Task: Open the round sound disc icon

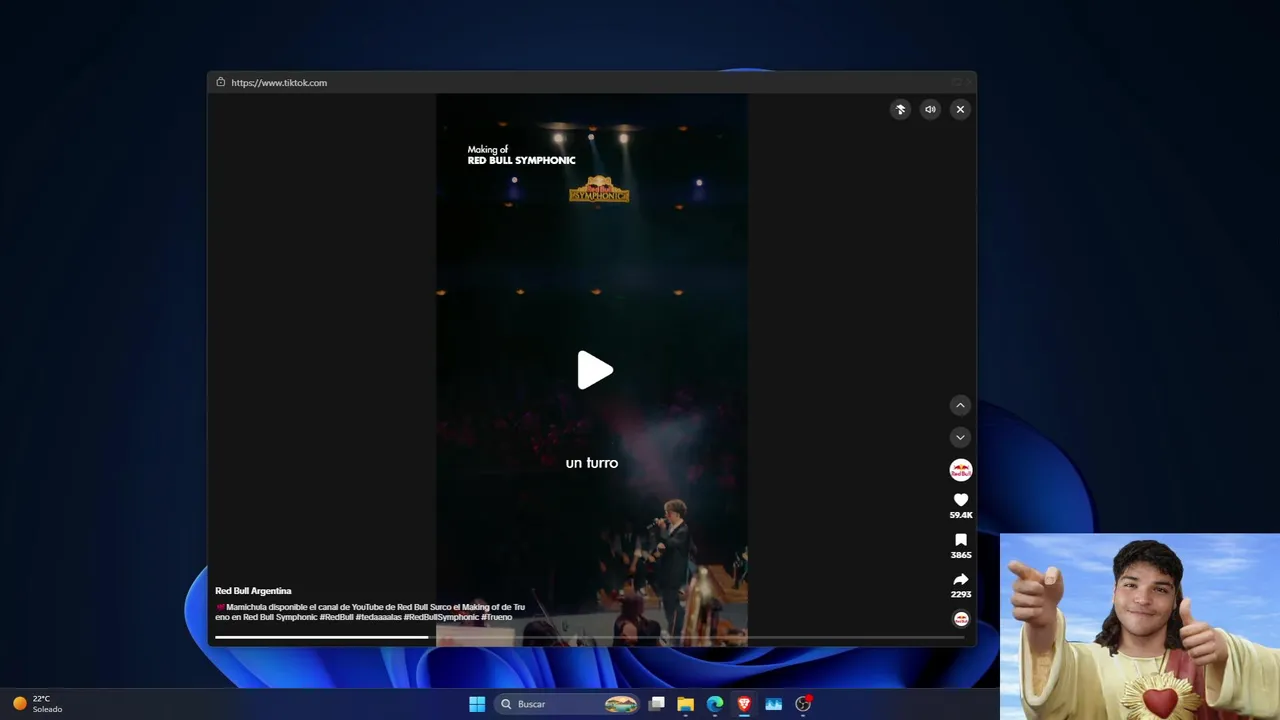Action: click(x=961, y=619)
